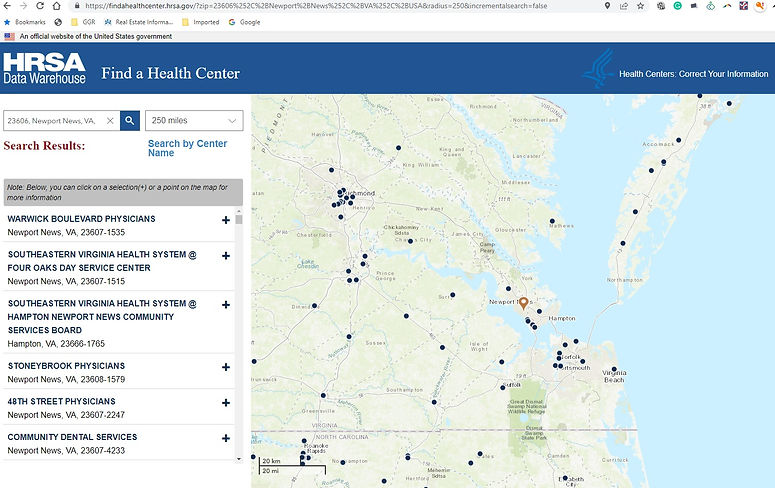Open the green Grammarly extension icon

pyautogui.click(x=678, y=6)
